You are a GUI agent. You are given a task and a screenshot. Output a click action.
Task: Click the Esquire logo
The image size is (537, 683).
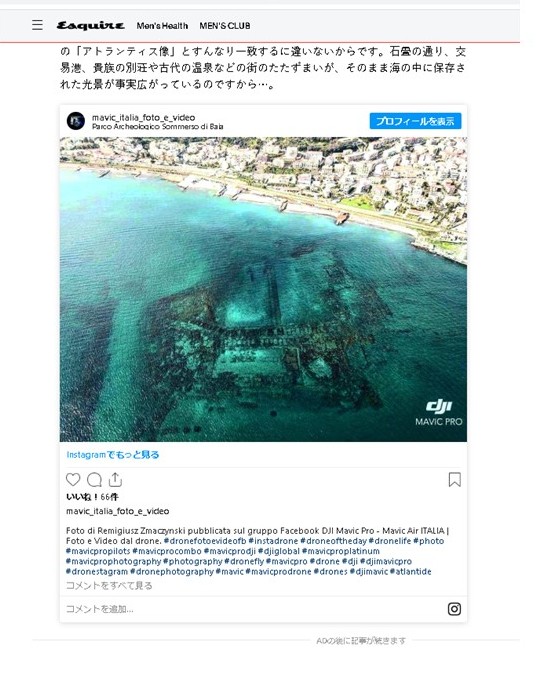pyautogui.click(x=91, y=26)
